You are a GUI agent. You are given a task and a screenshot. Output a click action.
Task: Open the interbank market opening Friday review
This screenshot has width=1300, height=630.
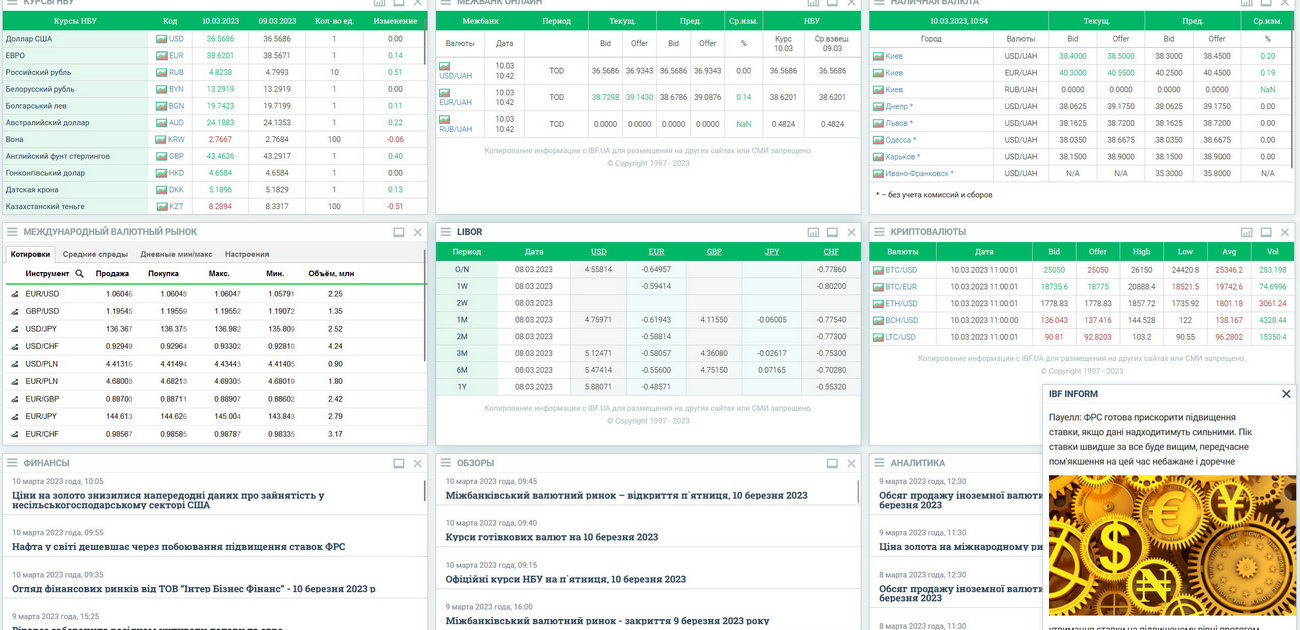627,495
